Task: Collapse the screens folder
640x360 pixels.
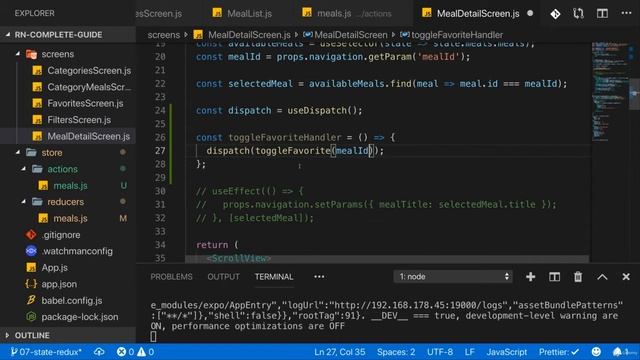Action: coord(18,54)
